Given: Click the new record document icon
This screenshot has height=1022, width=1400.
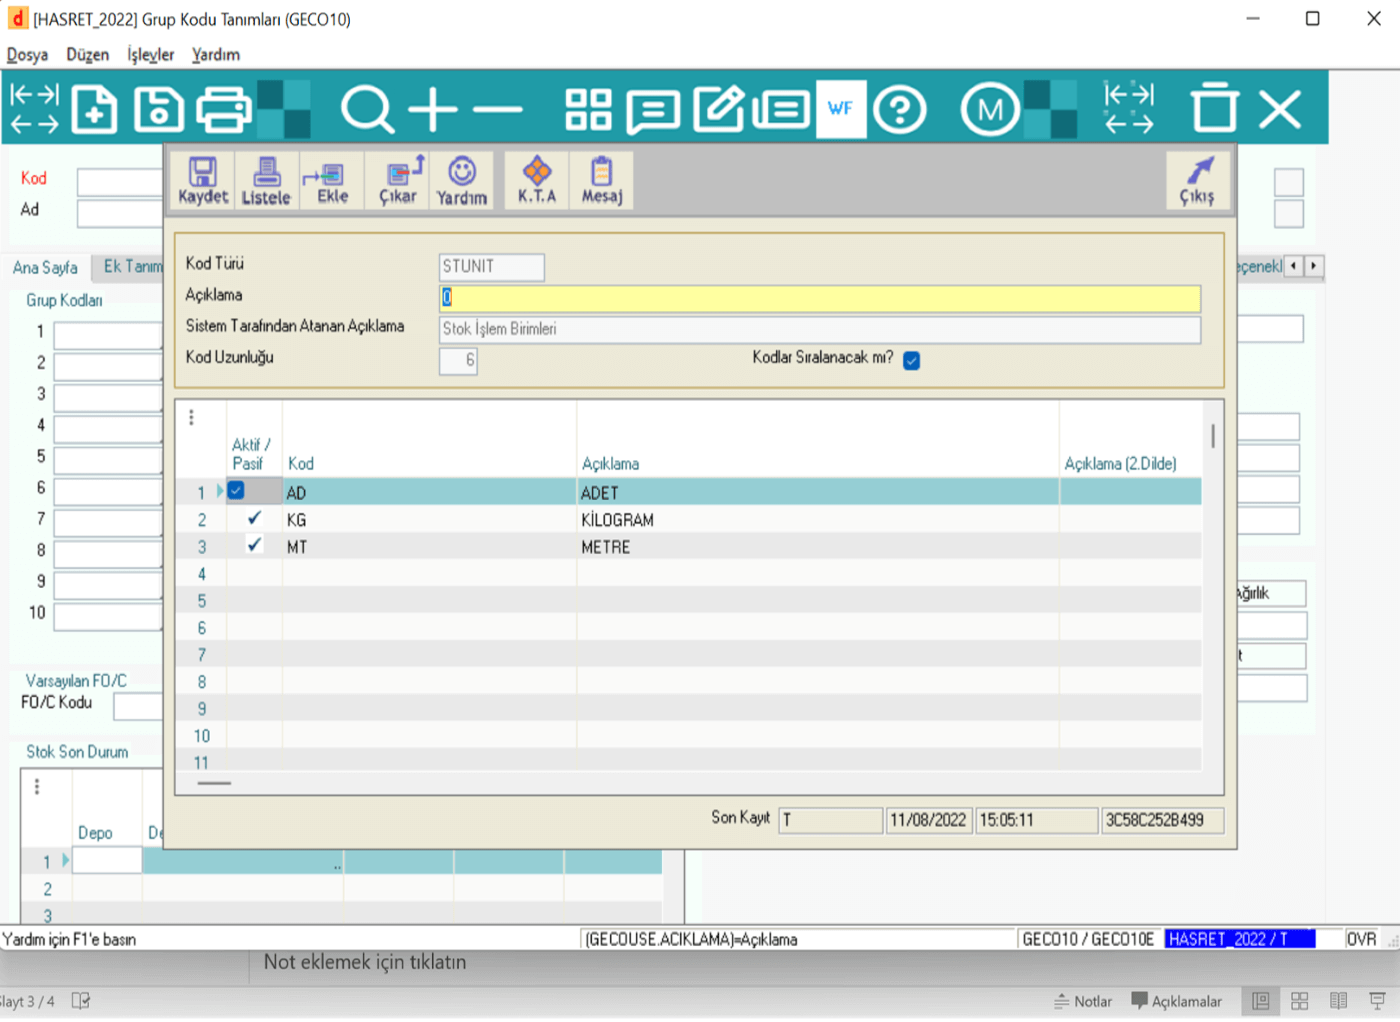Looking at the screenshot, I should click(94, 109).
